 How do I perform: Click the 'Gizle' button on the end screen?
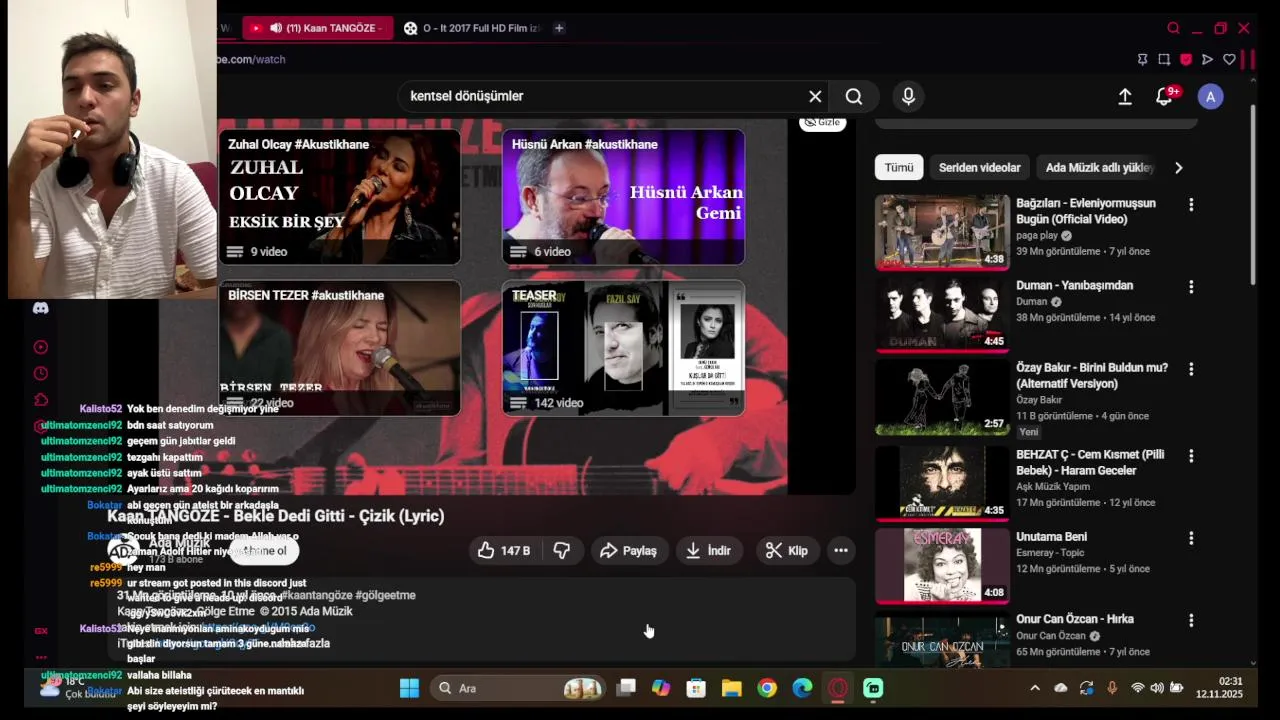click(x=823, y=122)
